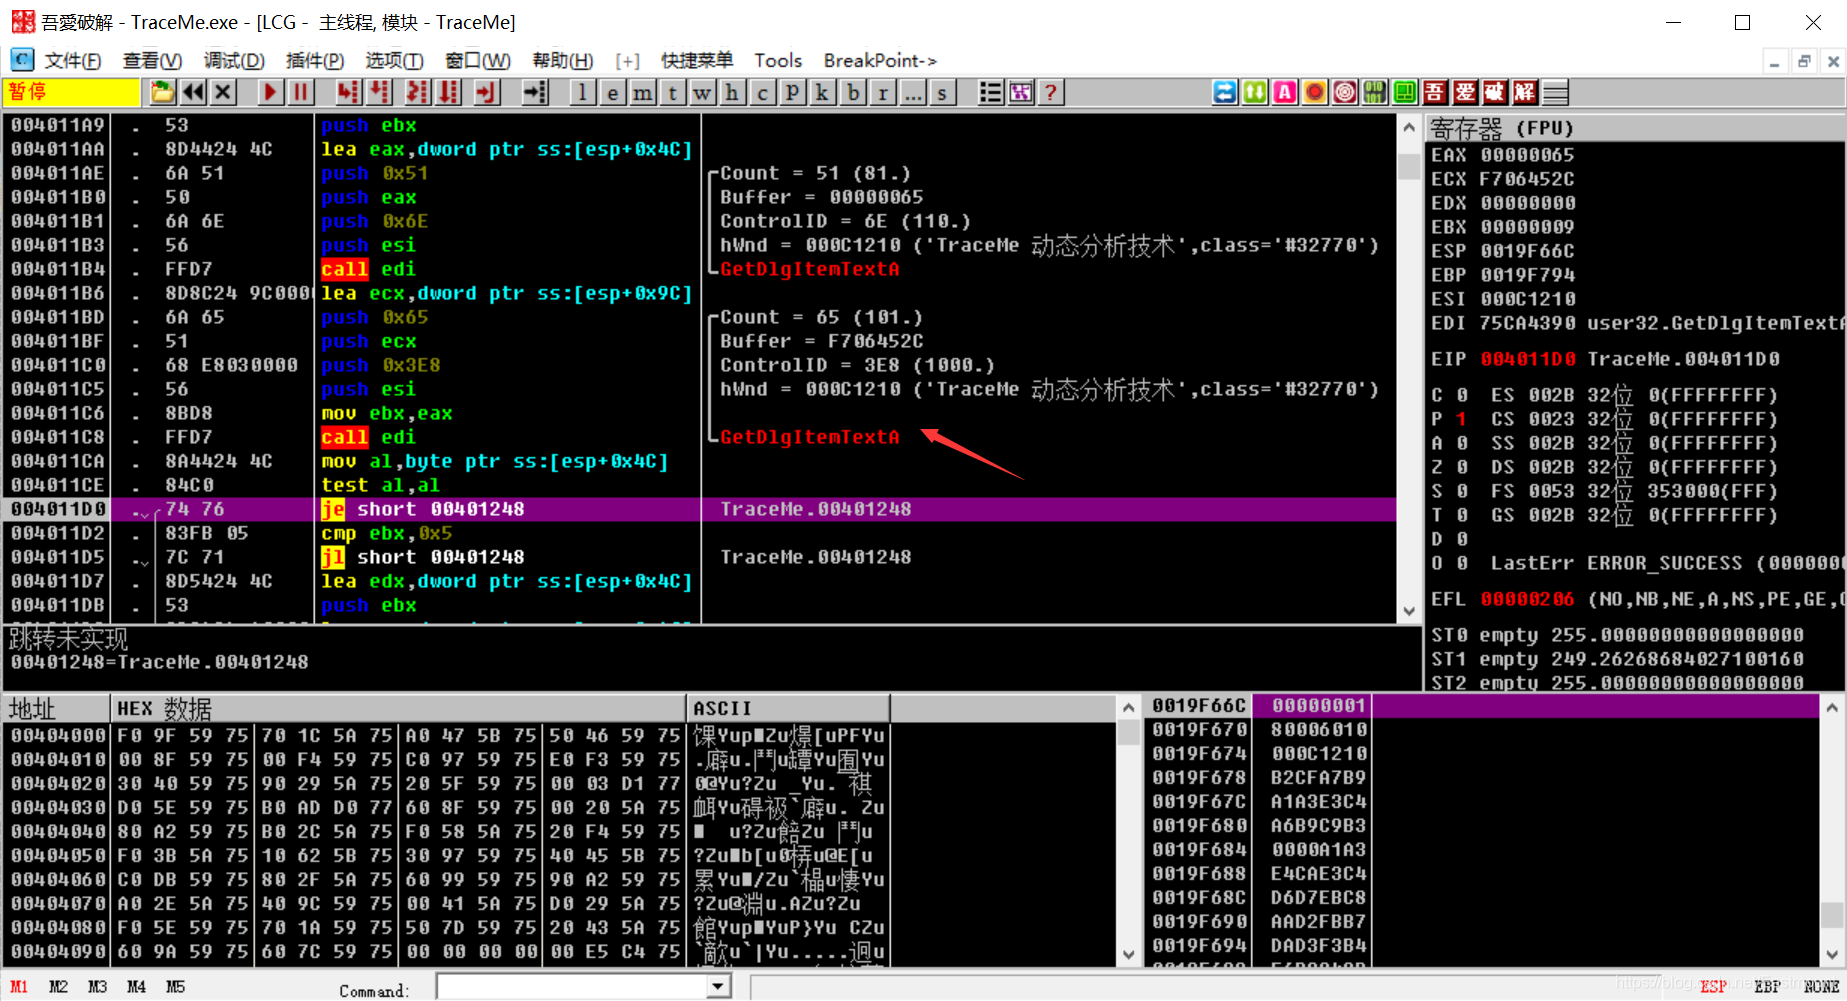Image resolution: width=1847 pixels, height=1001 pixels.
Task: Expand the Command box dropdown arrow
Action: pyautogui.click(x=718, y=987)
